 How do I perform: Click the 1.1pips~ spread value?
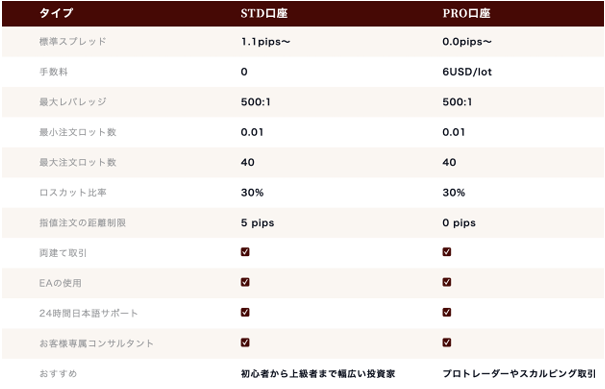click(x=265, y=42)
